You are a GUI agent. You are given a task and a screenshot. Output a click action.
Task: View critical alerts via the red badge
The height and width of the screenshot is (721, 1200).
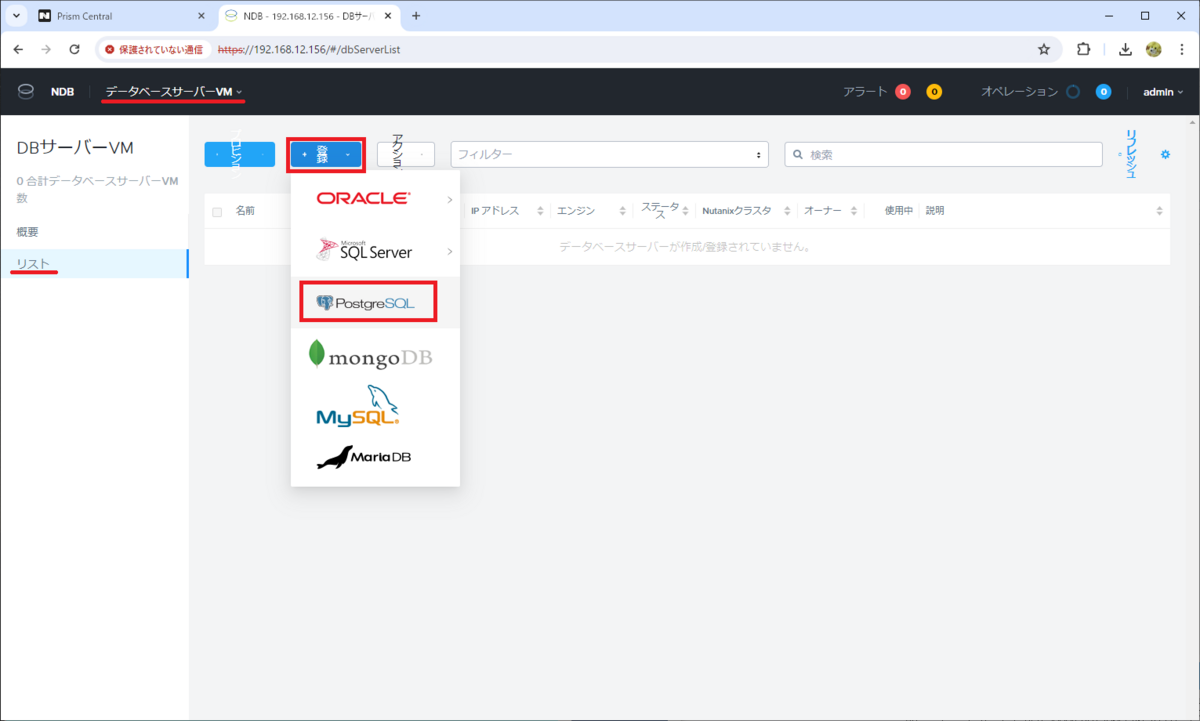pyautogui.click(x=902, y=91)
